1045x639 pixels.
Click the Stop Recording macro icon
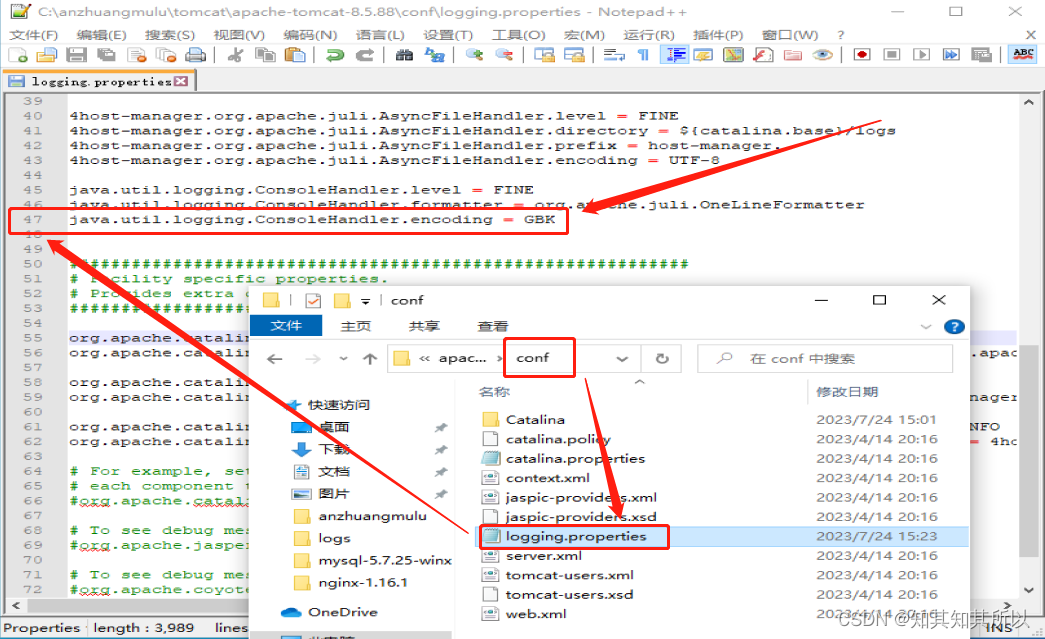(892, 55)
